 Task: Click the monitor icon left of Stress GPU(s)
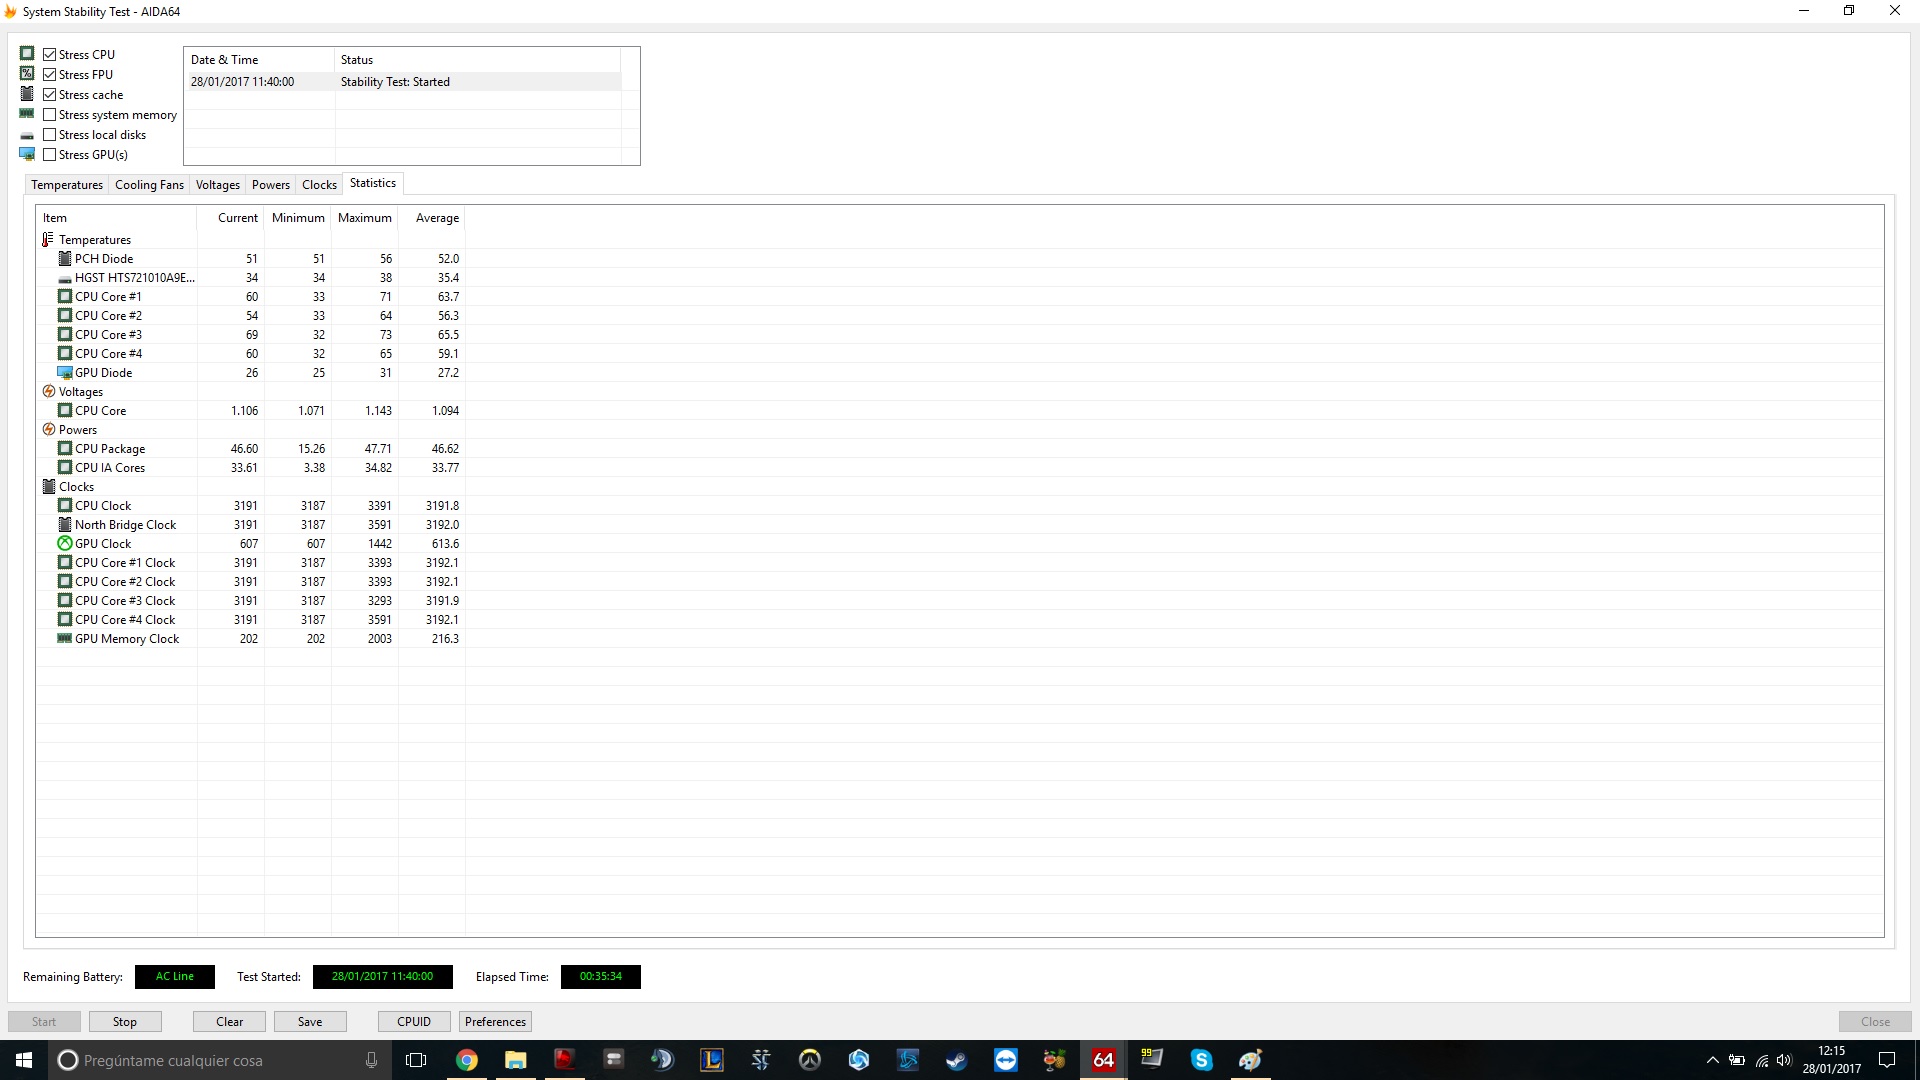click(x=27, y=155)
